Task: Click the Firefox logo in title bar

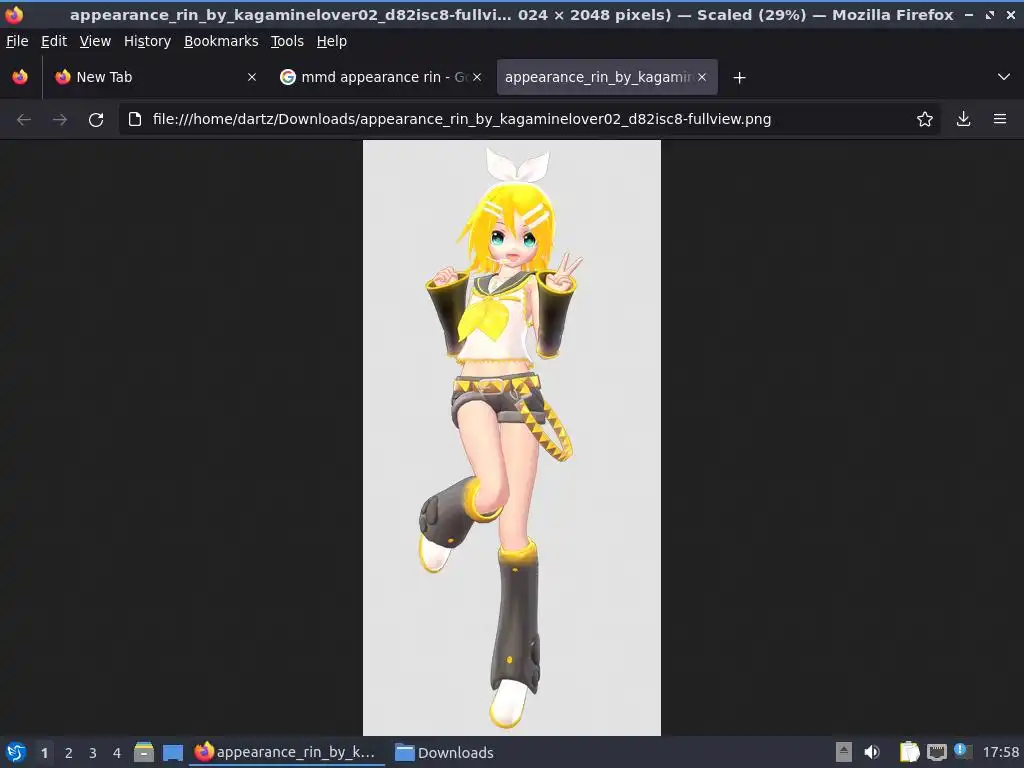Action: (x=14, y=14)
